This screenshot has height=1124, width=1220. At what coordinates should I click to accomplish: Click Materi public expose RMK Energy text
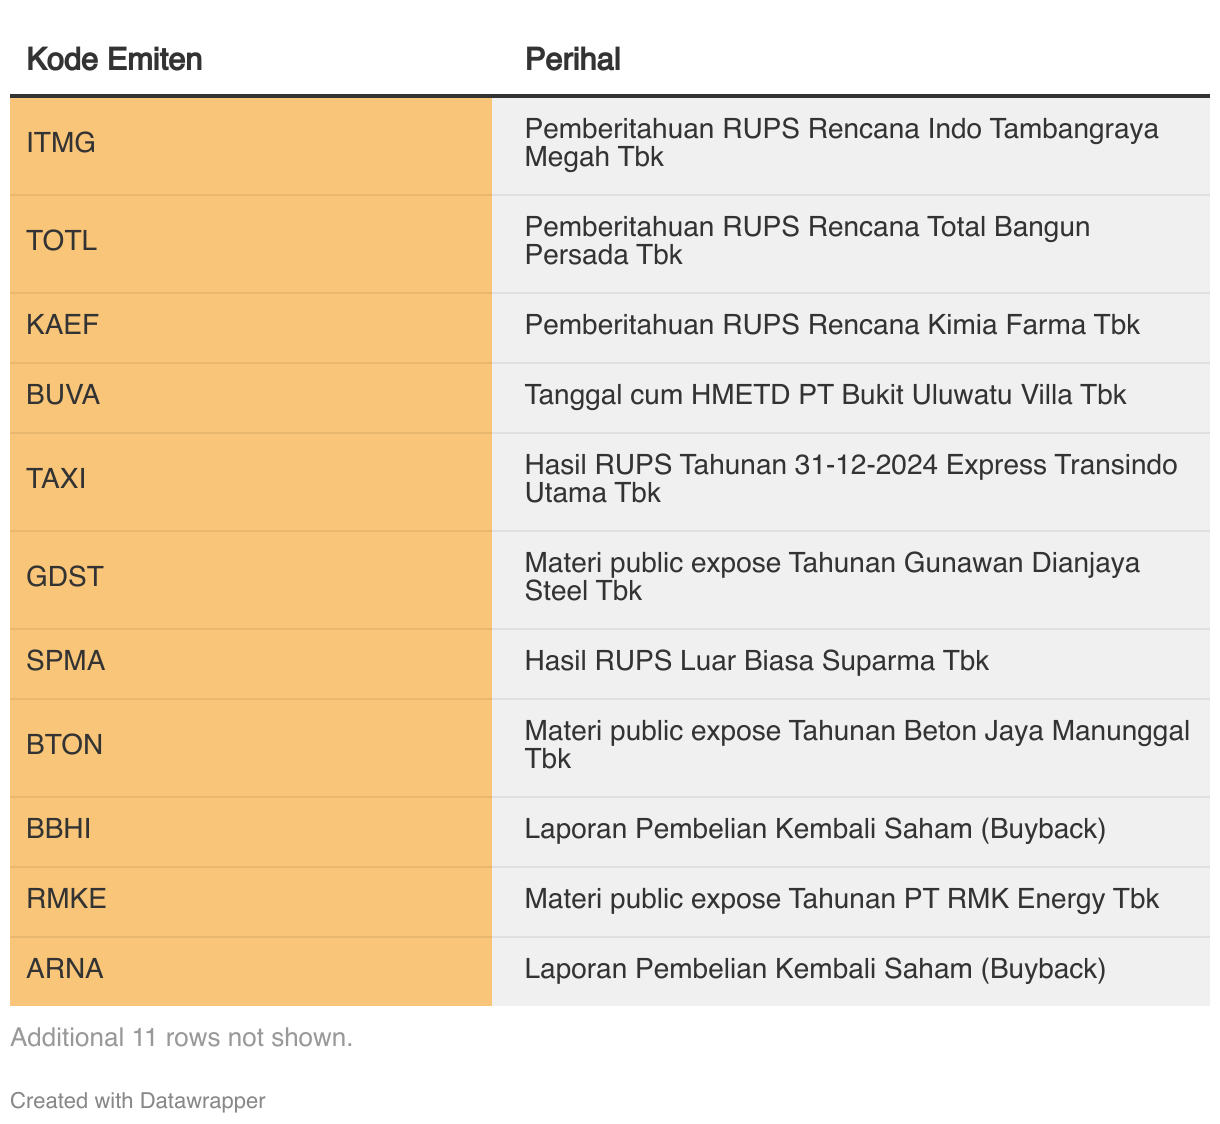(x=841, y=899)
